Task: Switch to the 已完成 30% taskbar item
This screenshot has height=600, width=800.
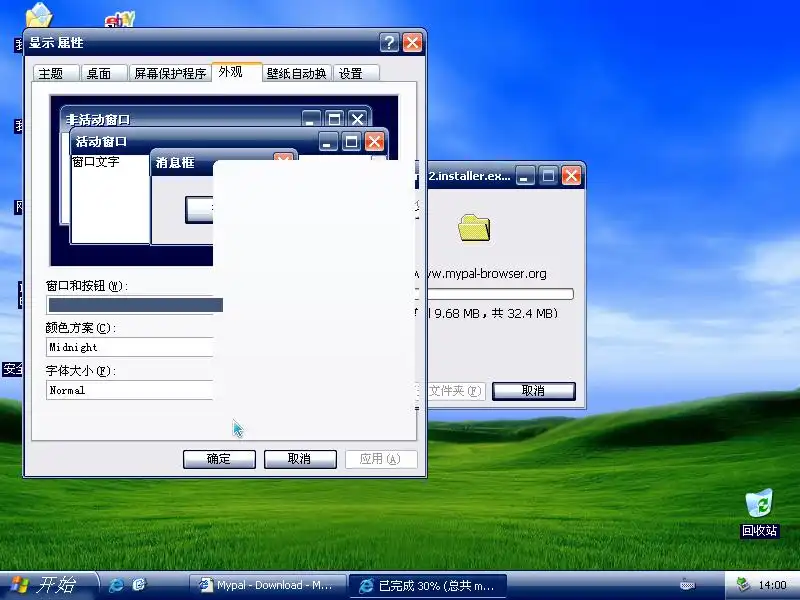Action: [428, 585]
